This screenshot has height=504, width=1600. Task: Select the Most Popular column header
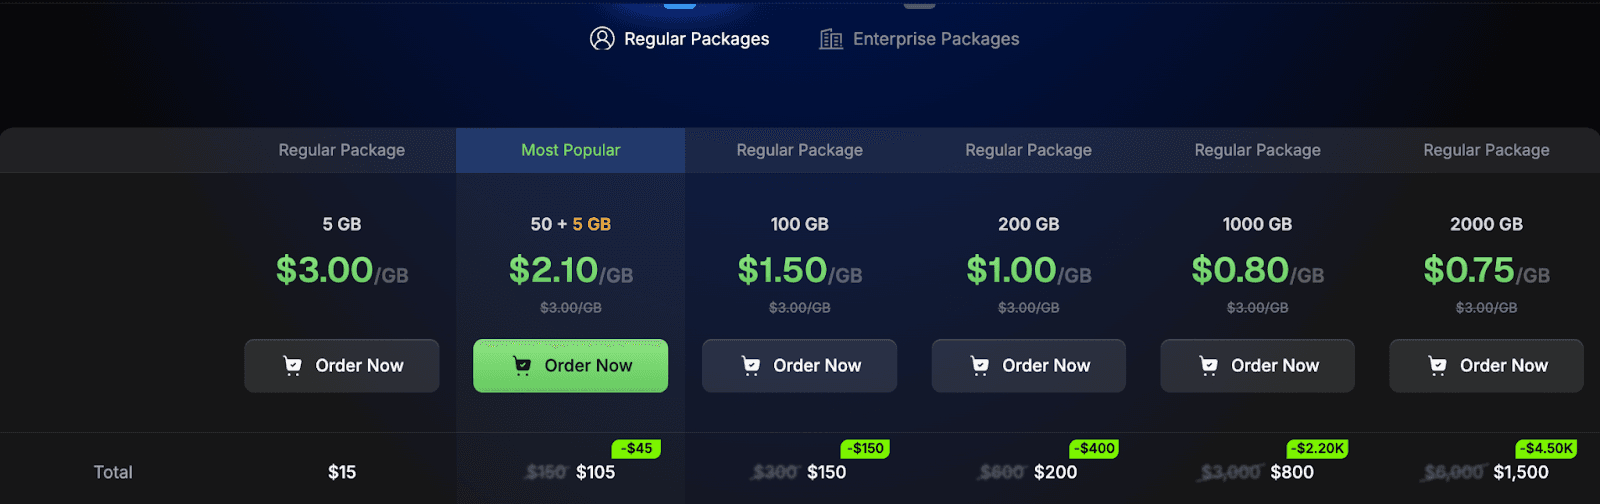pyautogui.click(x=571, y=150)
